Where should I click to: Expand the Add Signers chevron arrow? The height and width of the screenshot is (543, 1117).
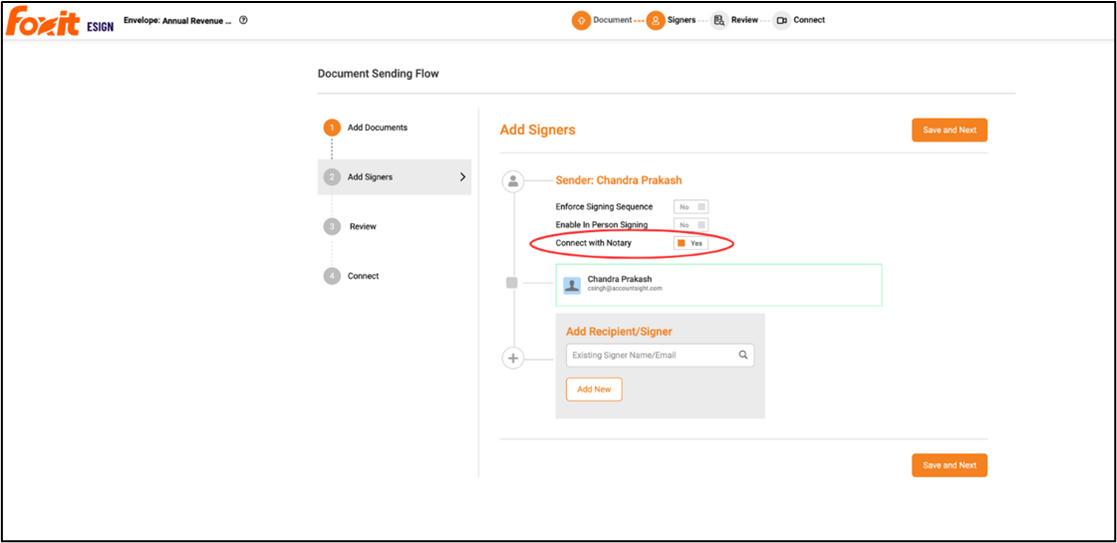(x=462, y=177)
